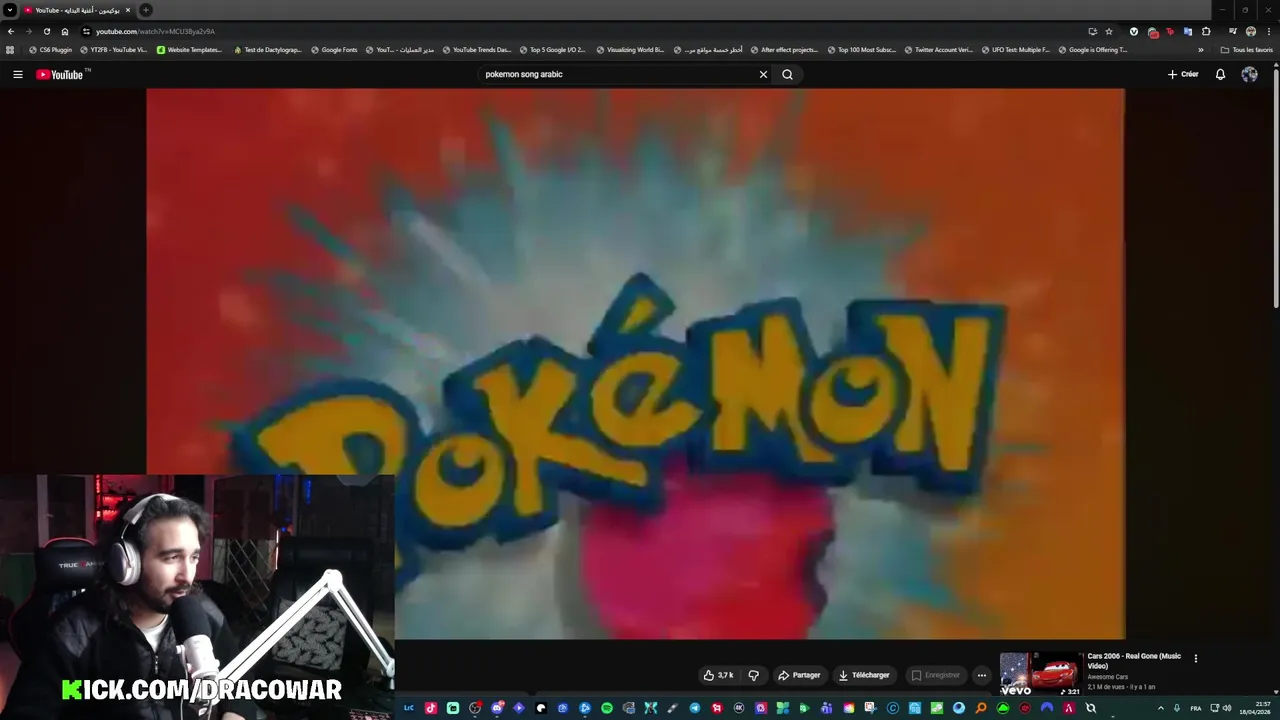The image size is (1280, 720).
Task: Go to browser home page
Action: (65, 31)
